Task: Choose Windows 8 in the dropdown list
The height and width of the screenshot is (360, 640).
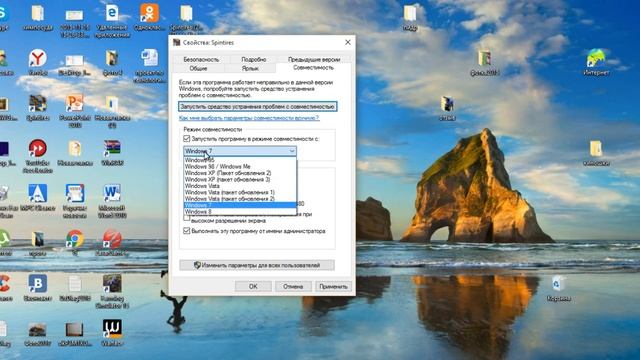Action: (x=240, y=212)
